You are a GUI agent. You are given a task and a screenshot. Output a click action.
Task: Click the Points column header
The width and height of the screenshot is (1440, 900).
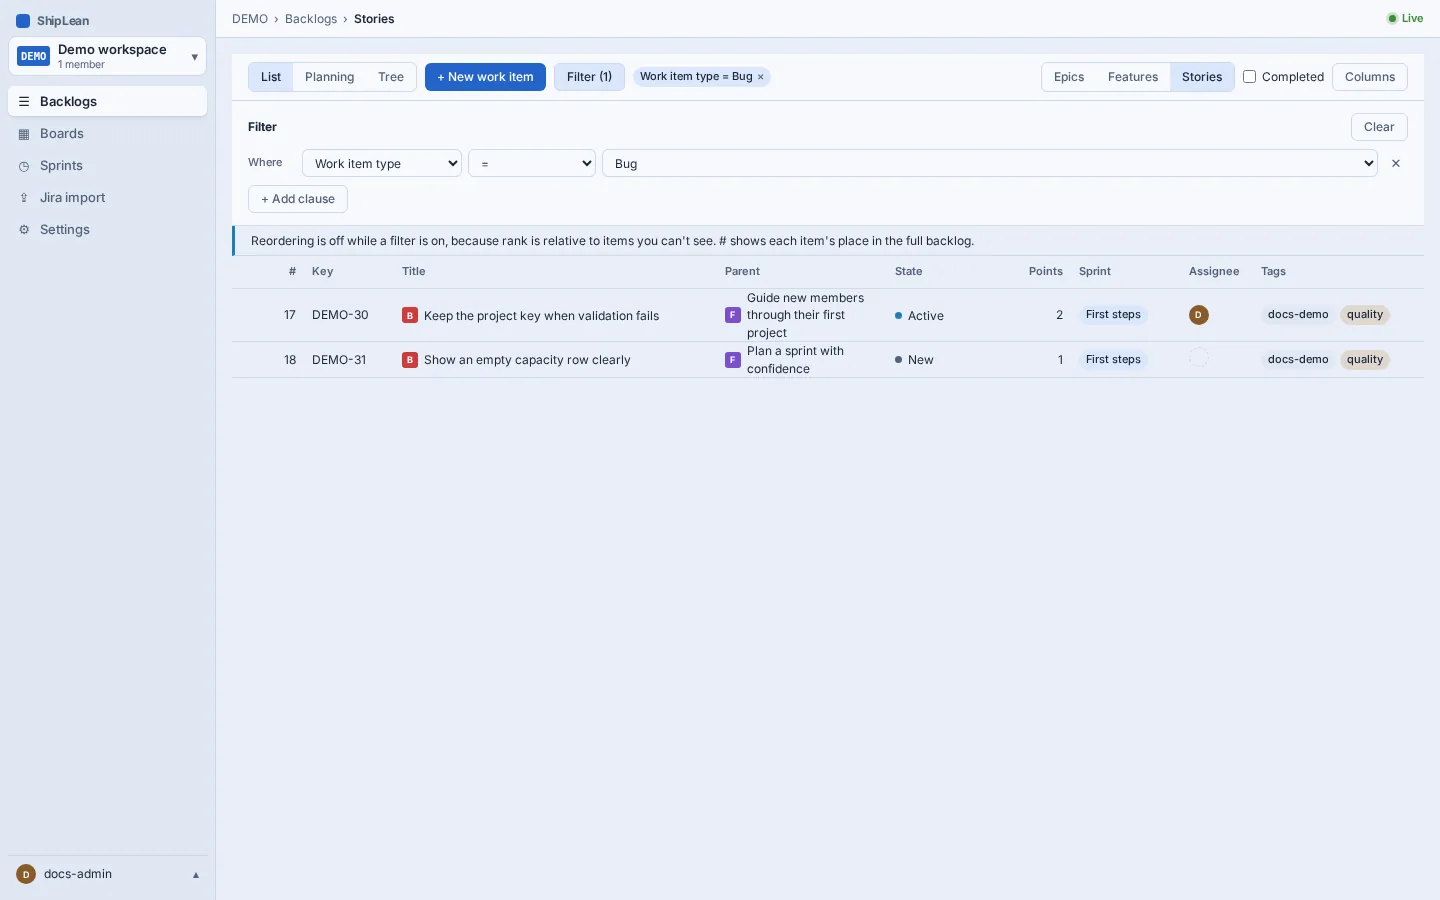pyautogui.click(x=1045, y=272)
